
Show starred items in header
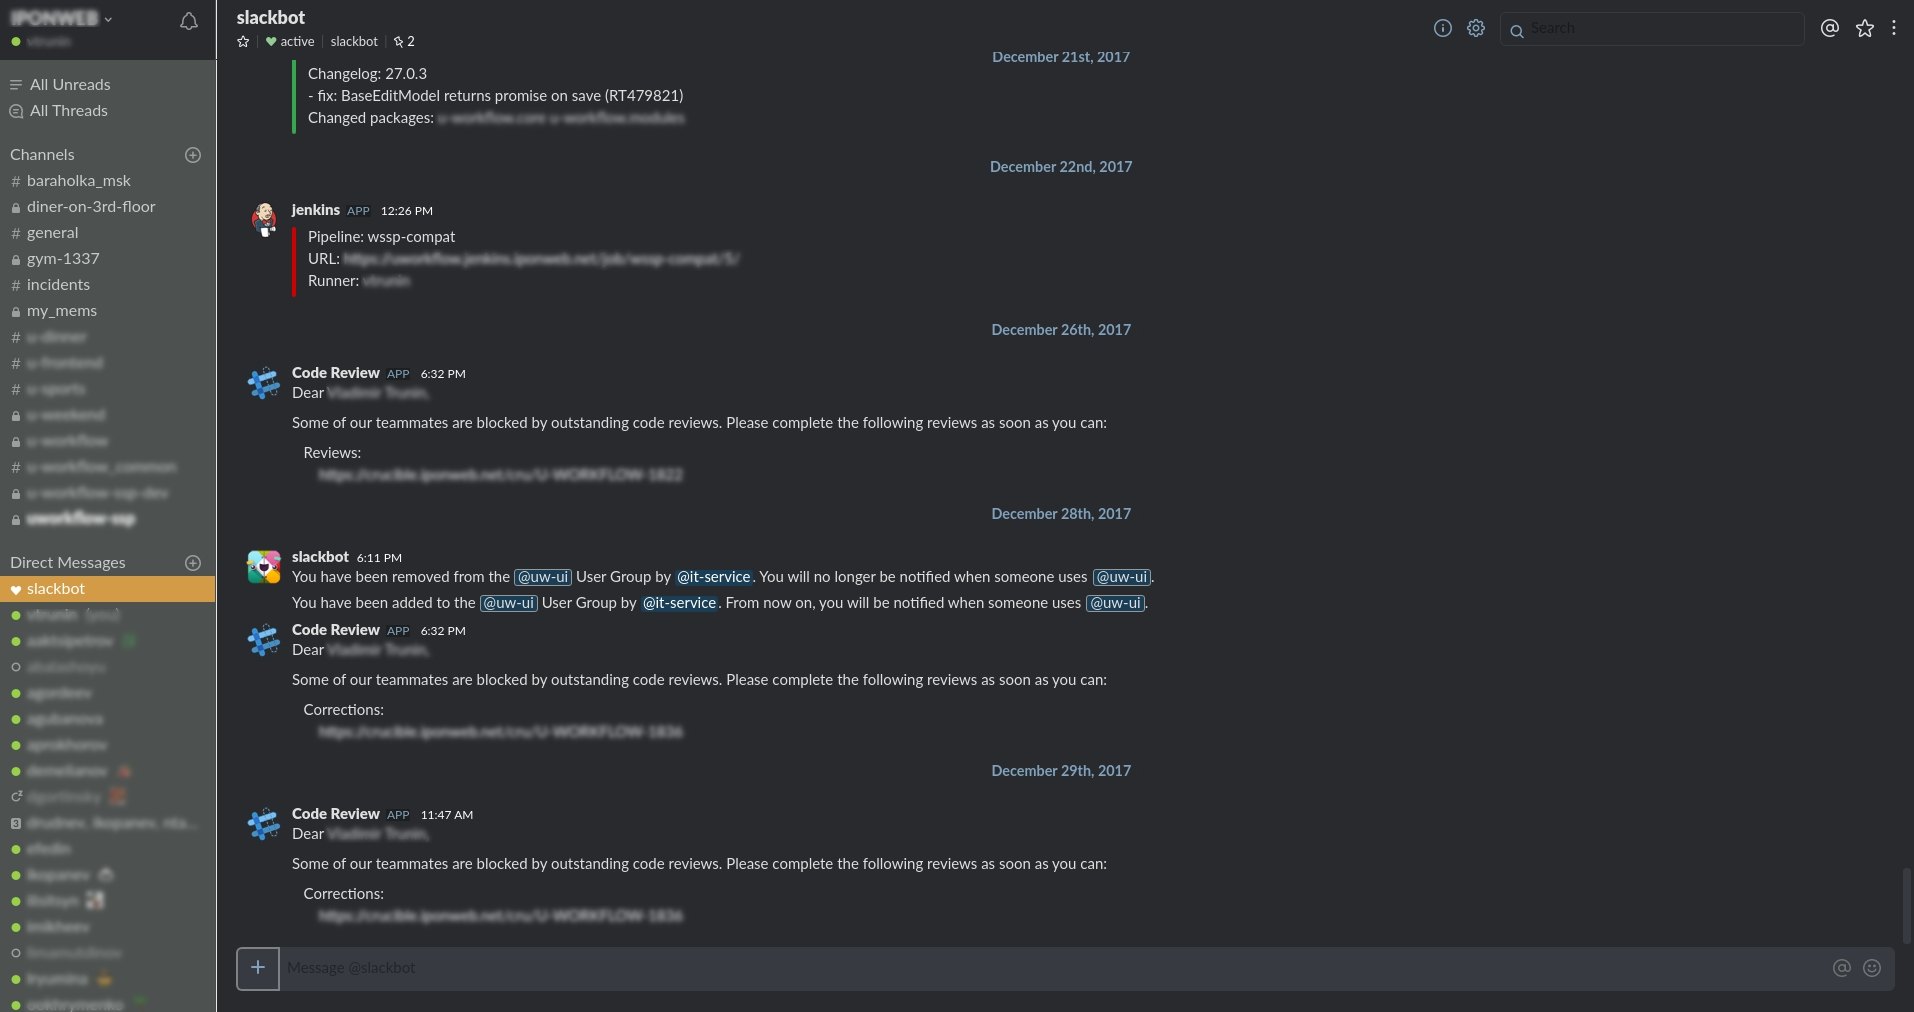(1865, 28)
